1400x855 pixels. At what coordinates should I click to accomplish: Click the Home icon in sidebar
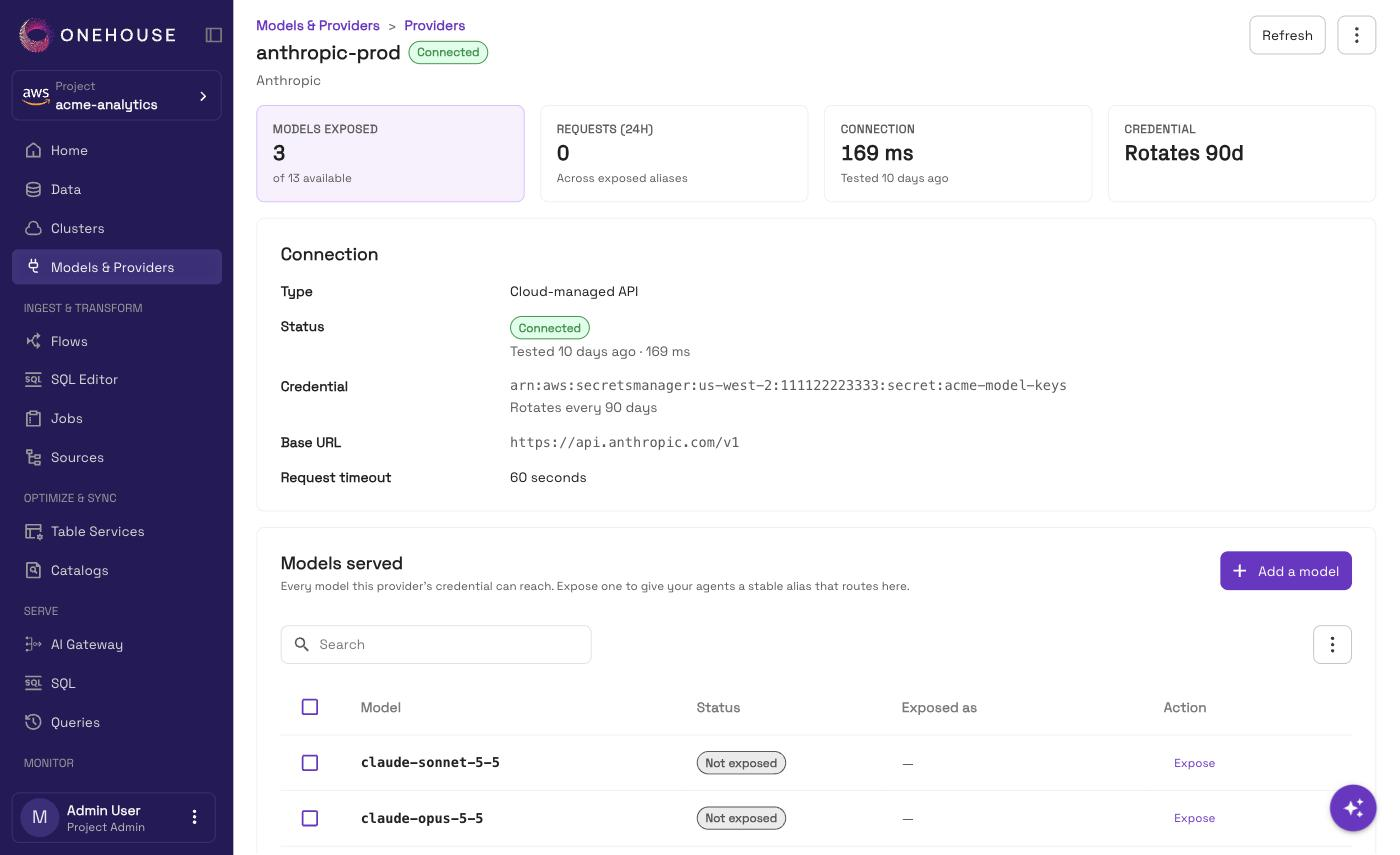click(x=34, y=150)
